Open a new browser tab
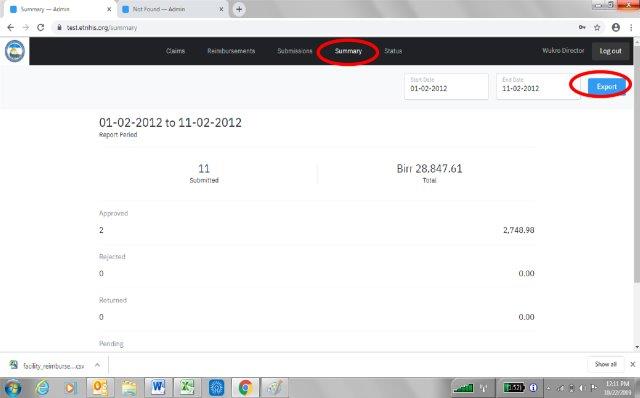This screenshot has height=398, width=640. click(239, 9)
